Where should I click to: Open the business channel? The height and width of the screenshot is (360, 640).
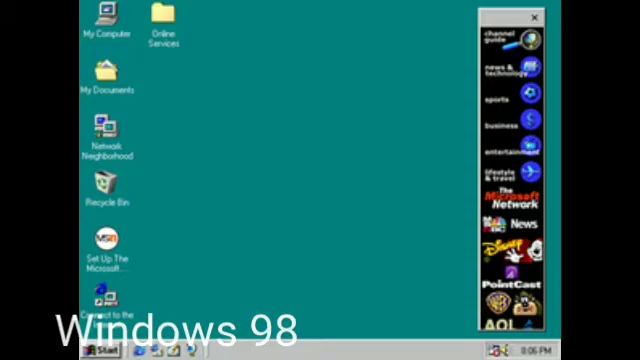tap(512, 120)
